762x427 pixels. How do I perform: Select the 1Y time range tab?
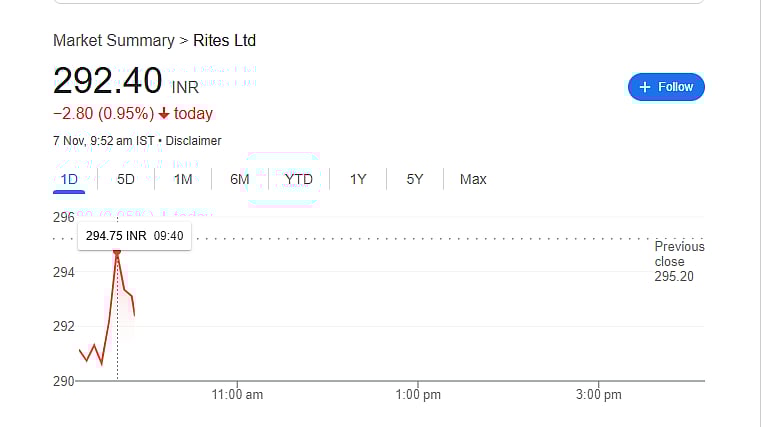point(357,179)
